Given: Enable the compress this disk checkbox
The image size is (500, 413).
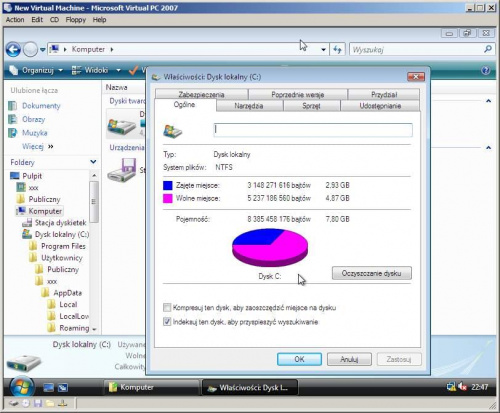Looking at the screenshot, I should pyautogui.click(x=167, y=307).
